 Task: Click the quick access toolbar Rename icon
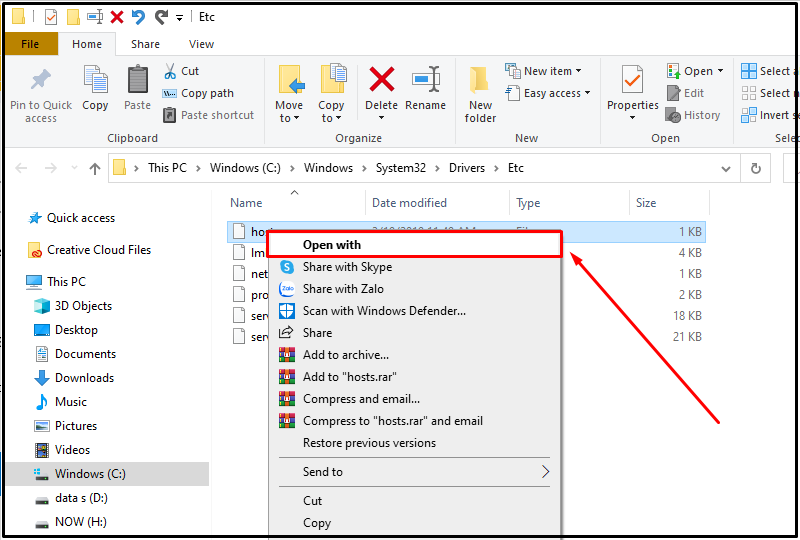95,17
